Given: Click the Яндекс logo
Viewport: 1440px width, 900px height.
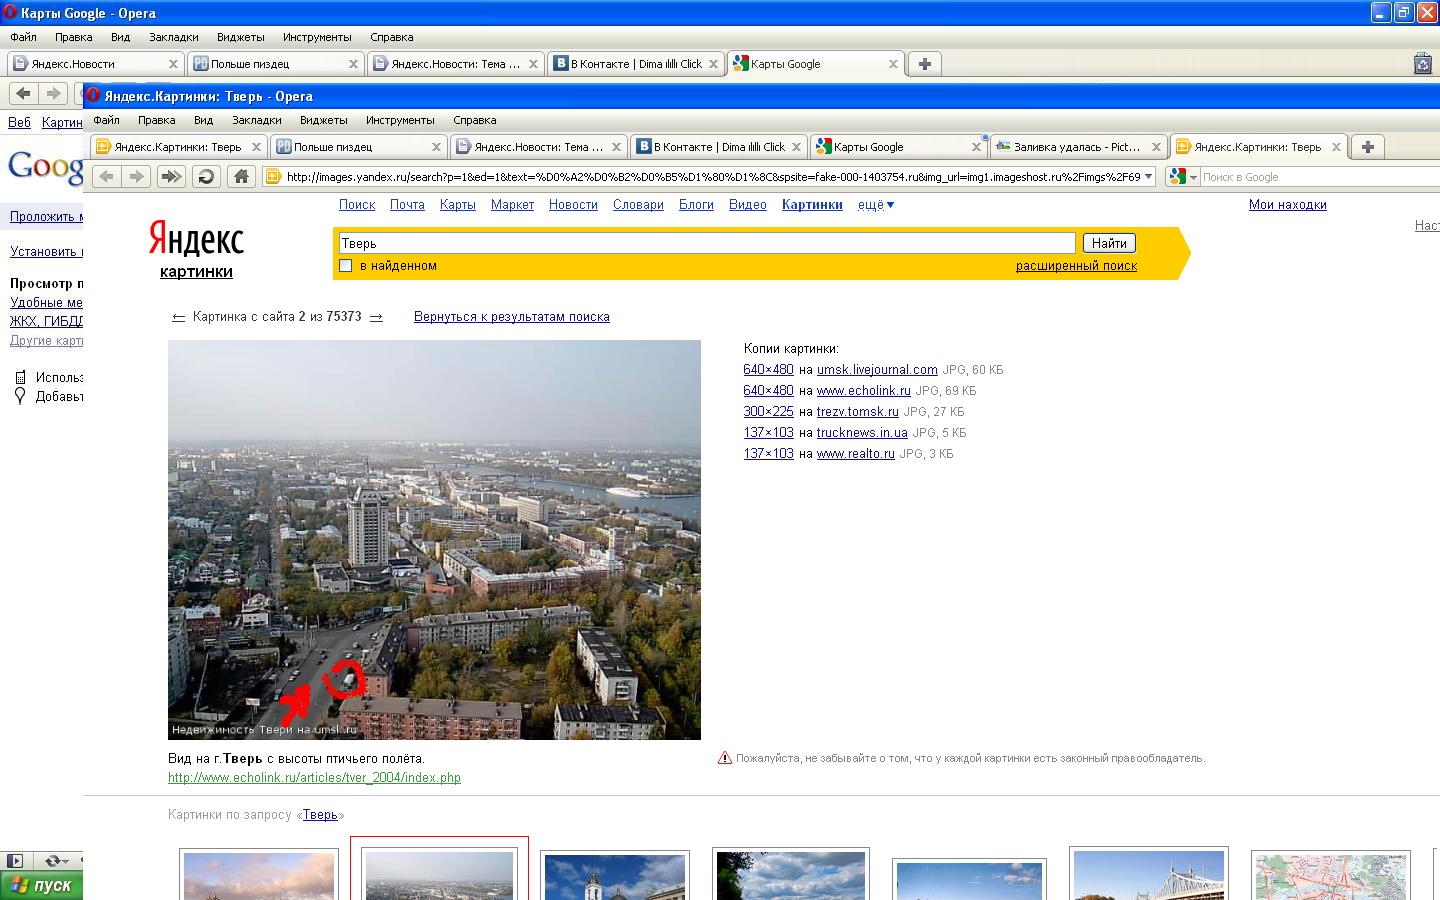Looking at the screenshot, I should [x=196, y=240].
